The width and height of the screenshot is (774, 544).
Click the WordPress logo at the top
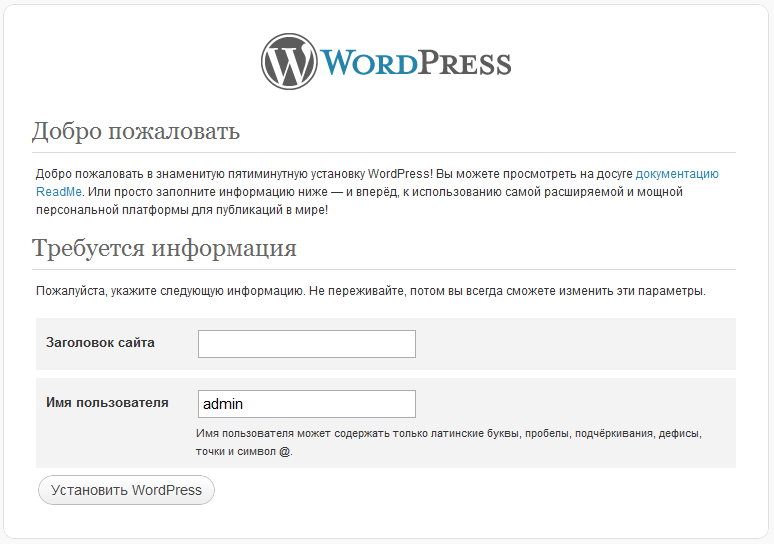(x=386, y=62)
